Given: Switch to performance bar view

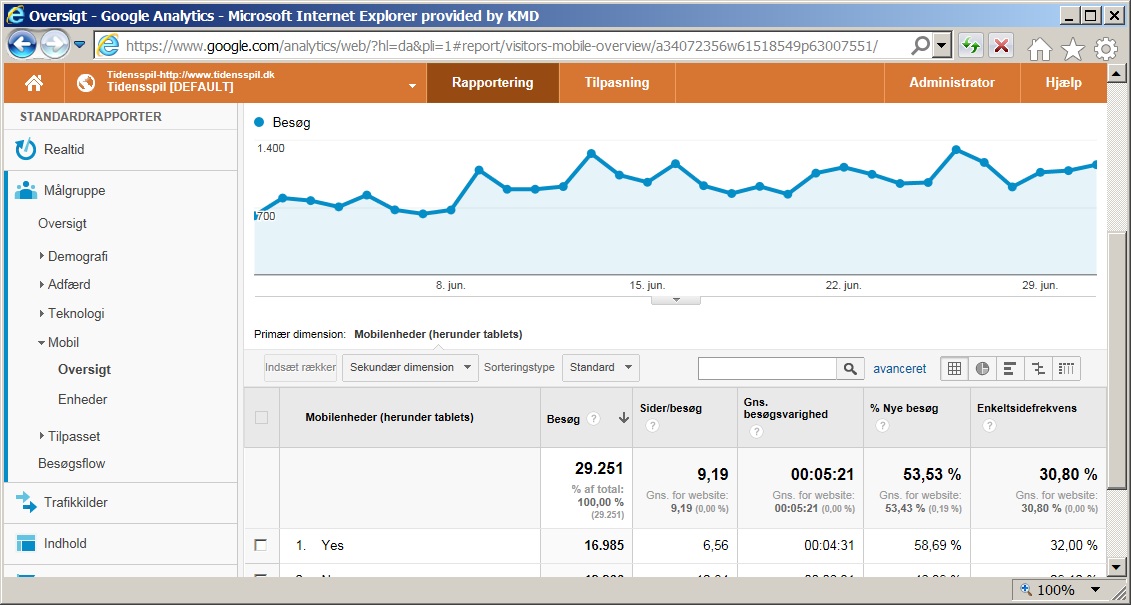Looking at the screenshot, I should (1010, 368).
